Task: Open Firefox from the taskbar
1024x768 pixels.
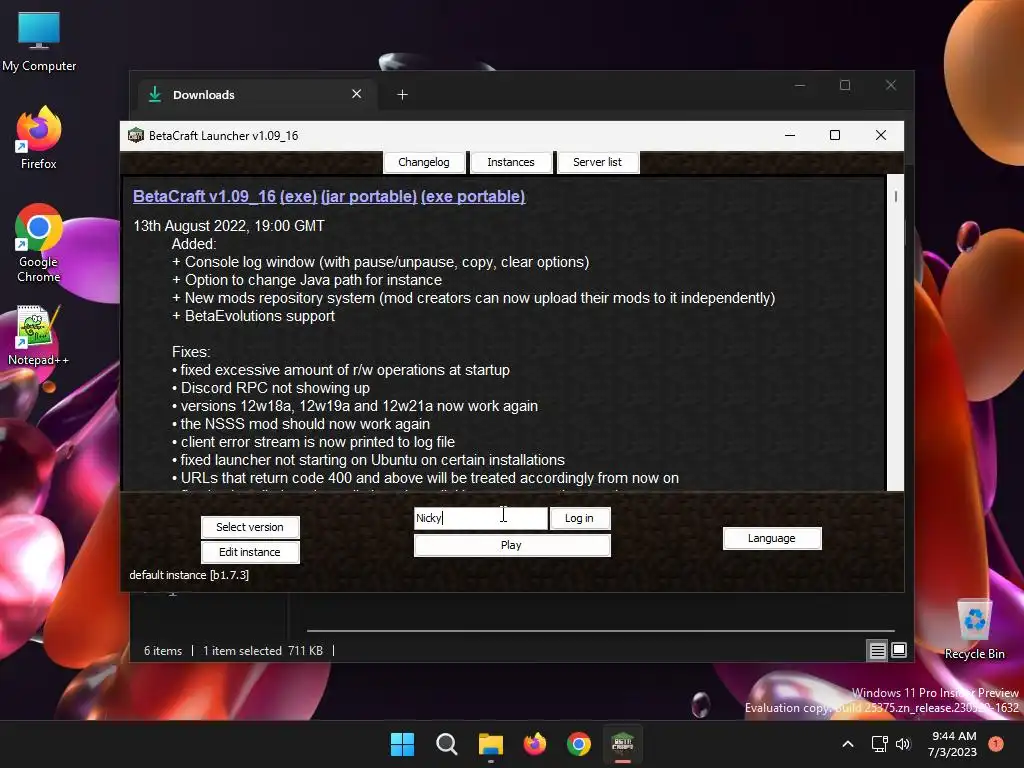Action: tap(535, 744)
